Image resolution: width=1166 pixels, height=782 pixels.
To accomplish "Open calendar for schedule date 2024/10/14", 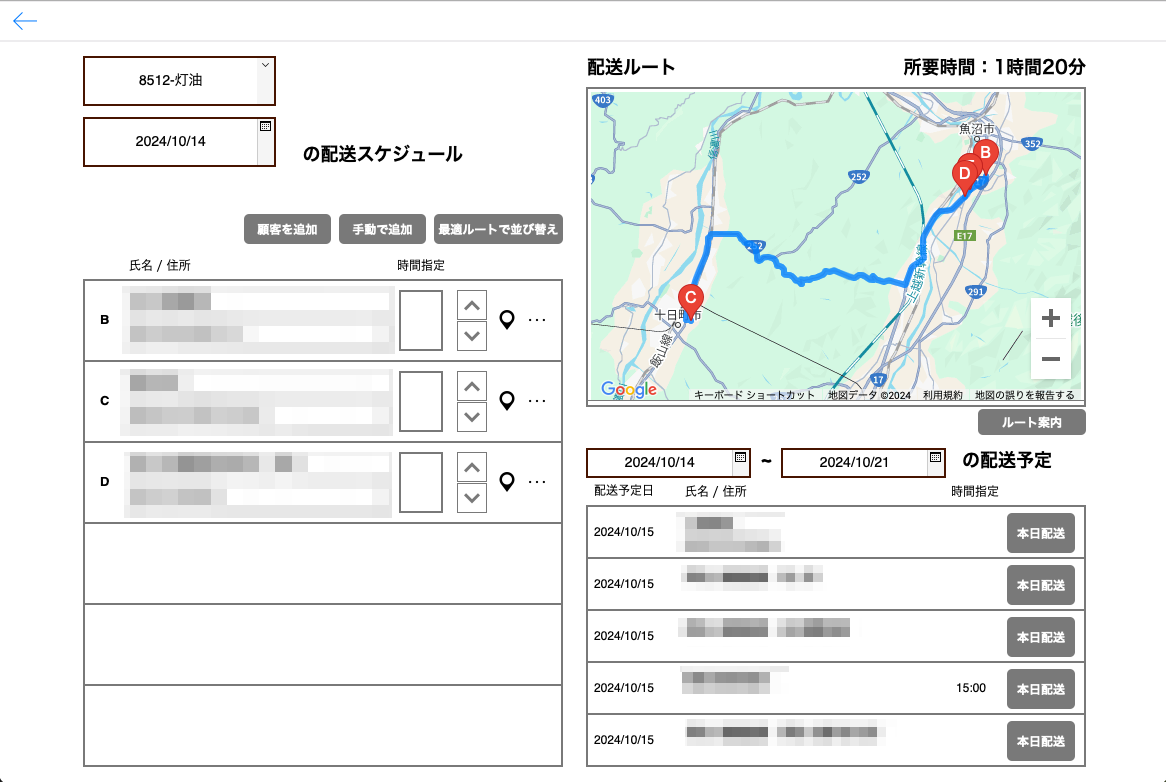I will click(x=265, y=126).
